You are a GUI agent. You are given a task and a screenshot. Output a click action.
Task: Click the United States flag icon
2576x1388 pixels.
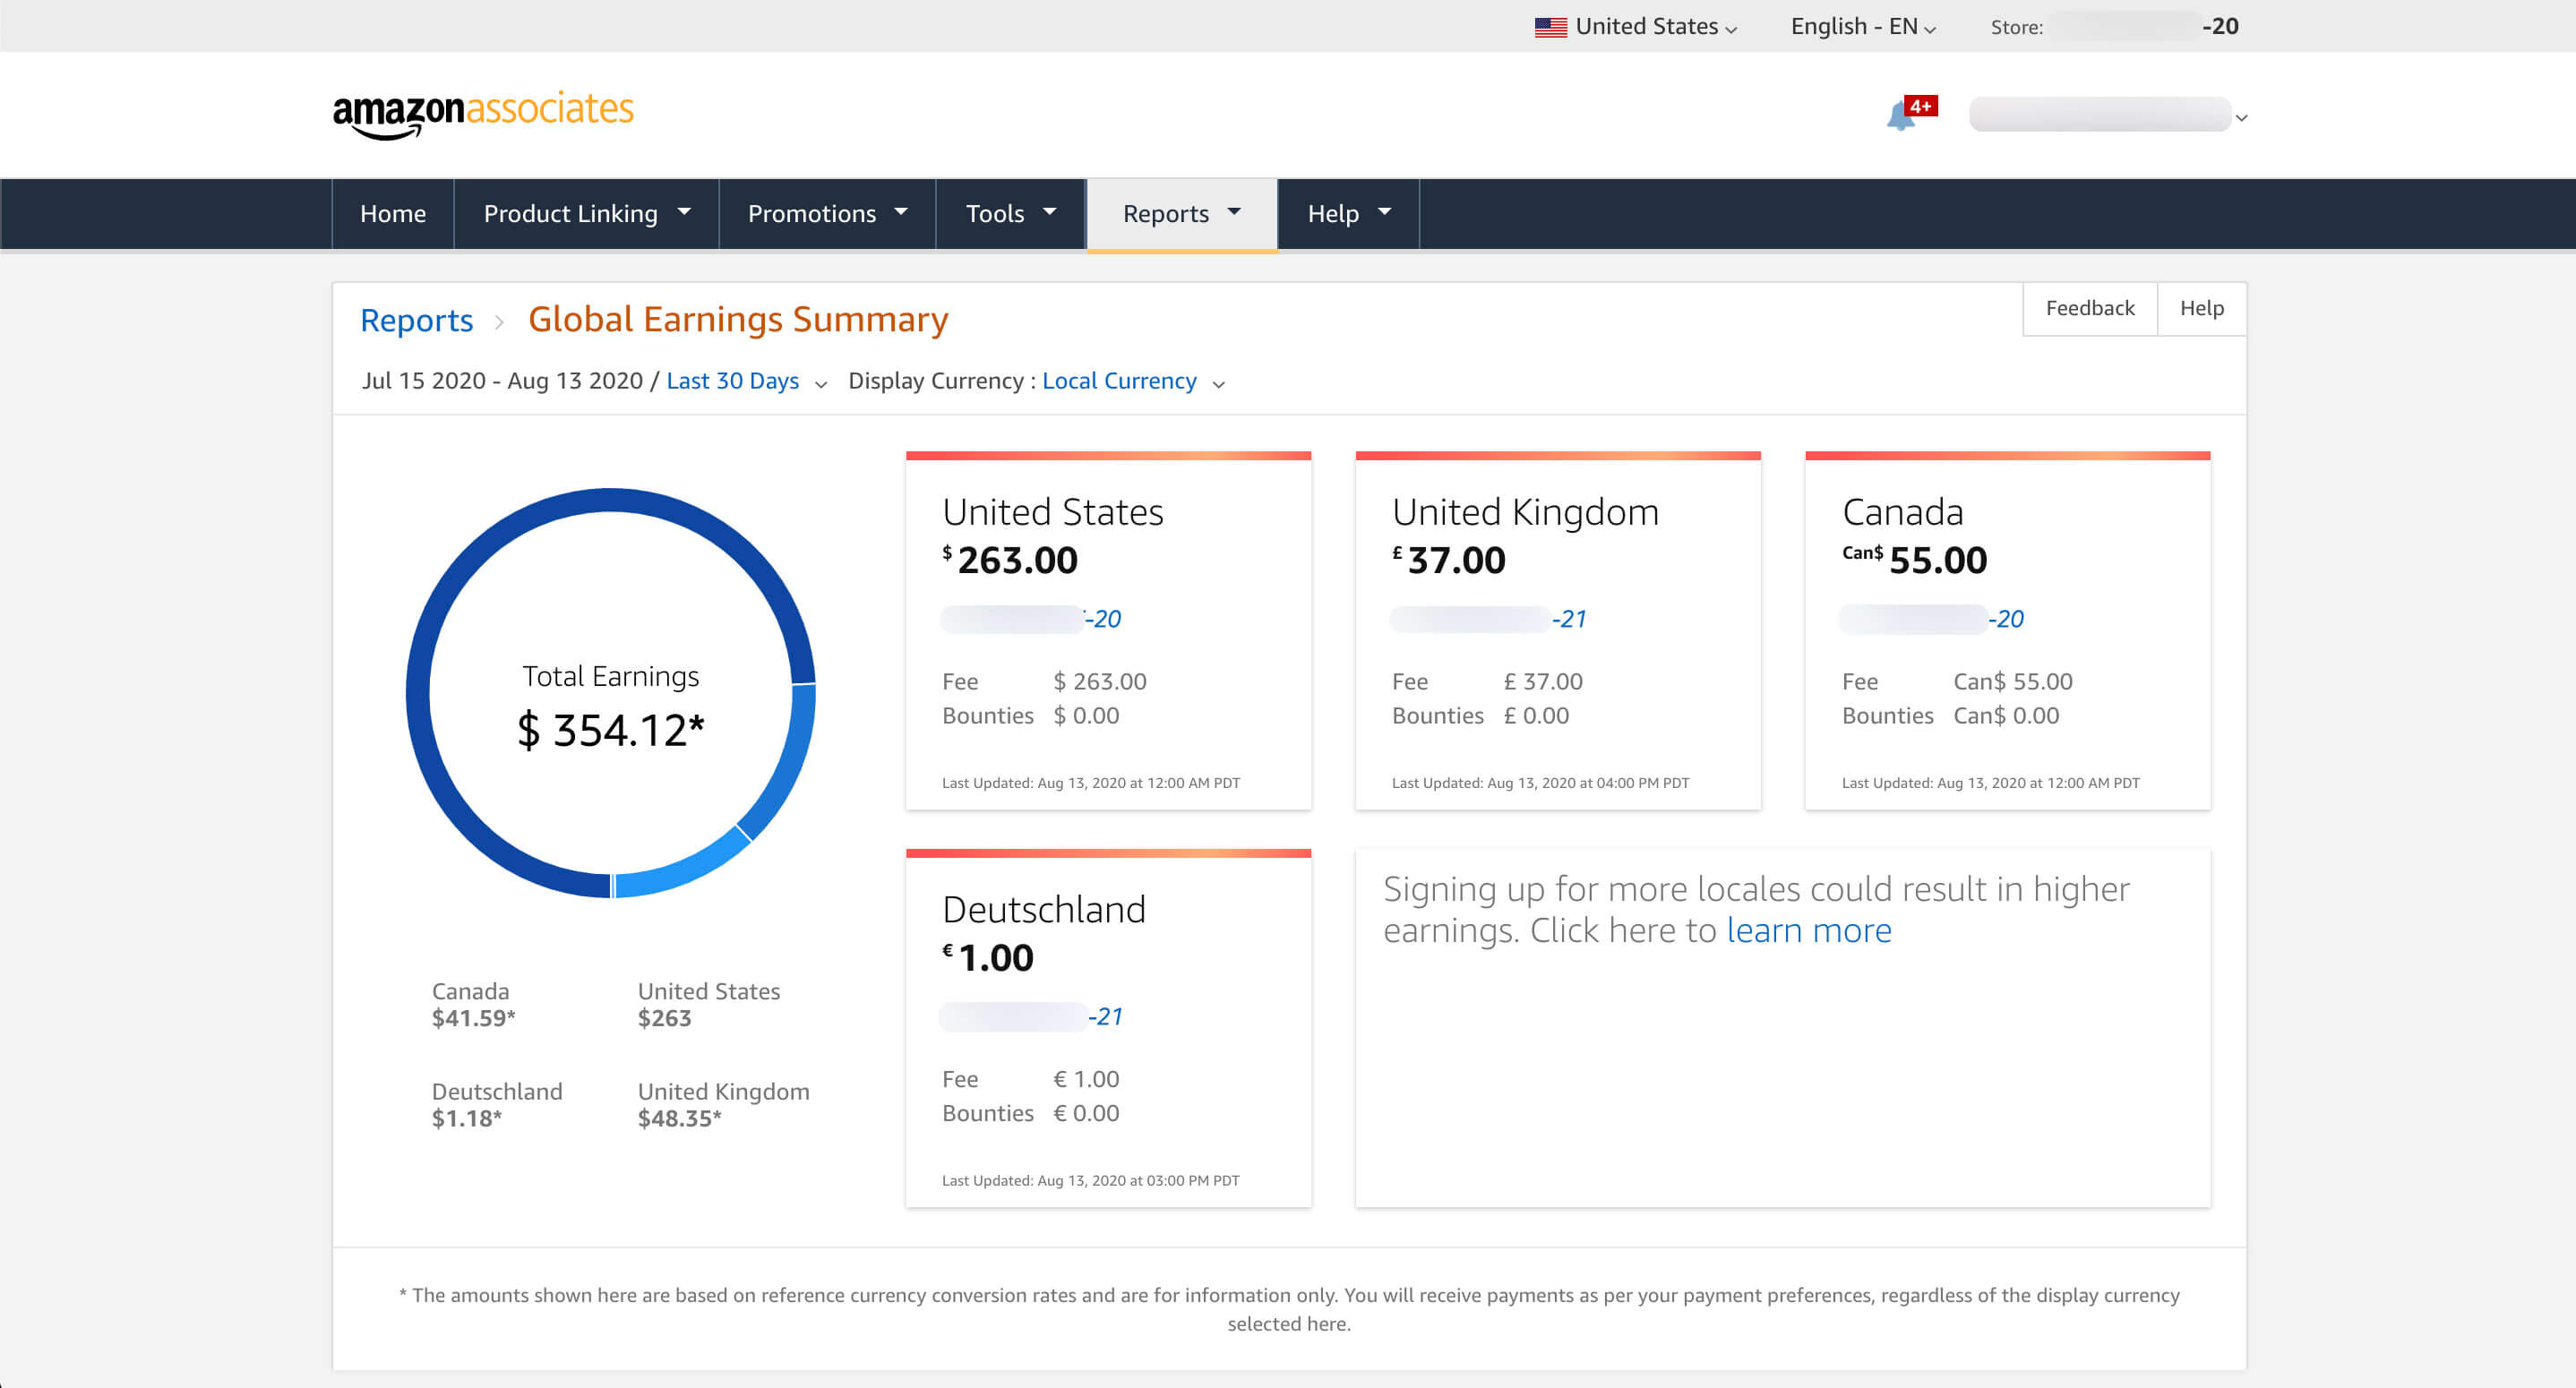click(x=1550, y=27)
